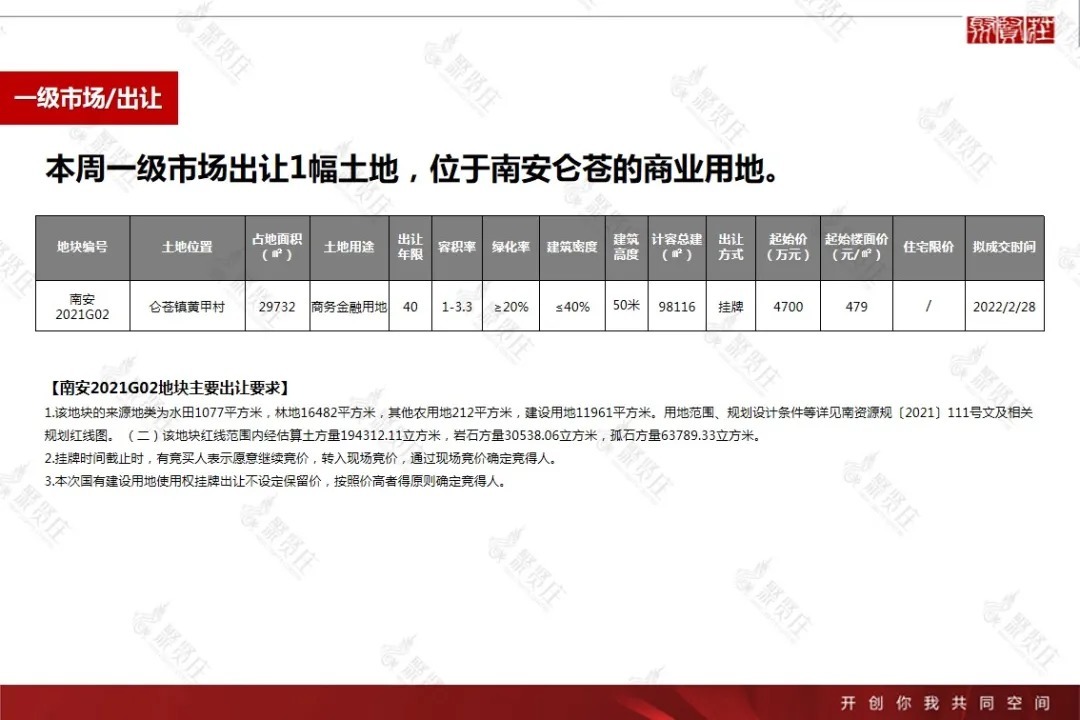The height and width of the screenshot is (720, 1080).
Task: Click the 开创你我共同空间 footer text
Action: tap(945, 702)
